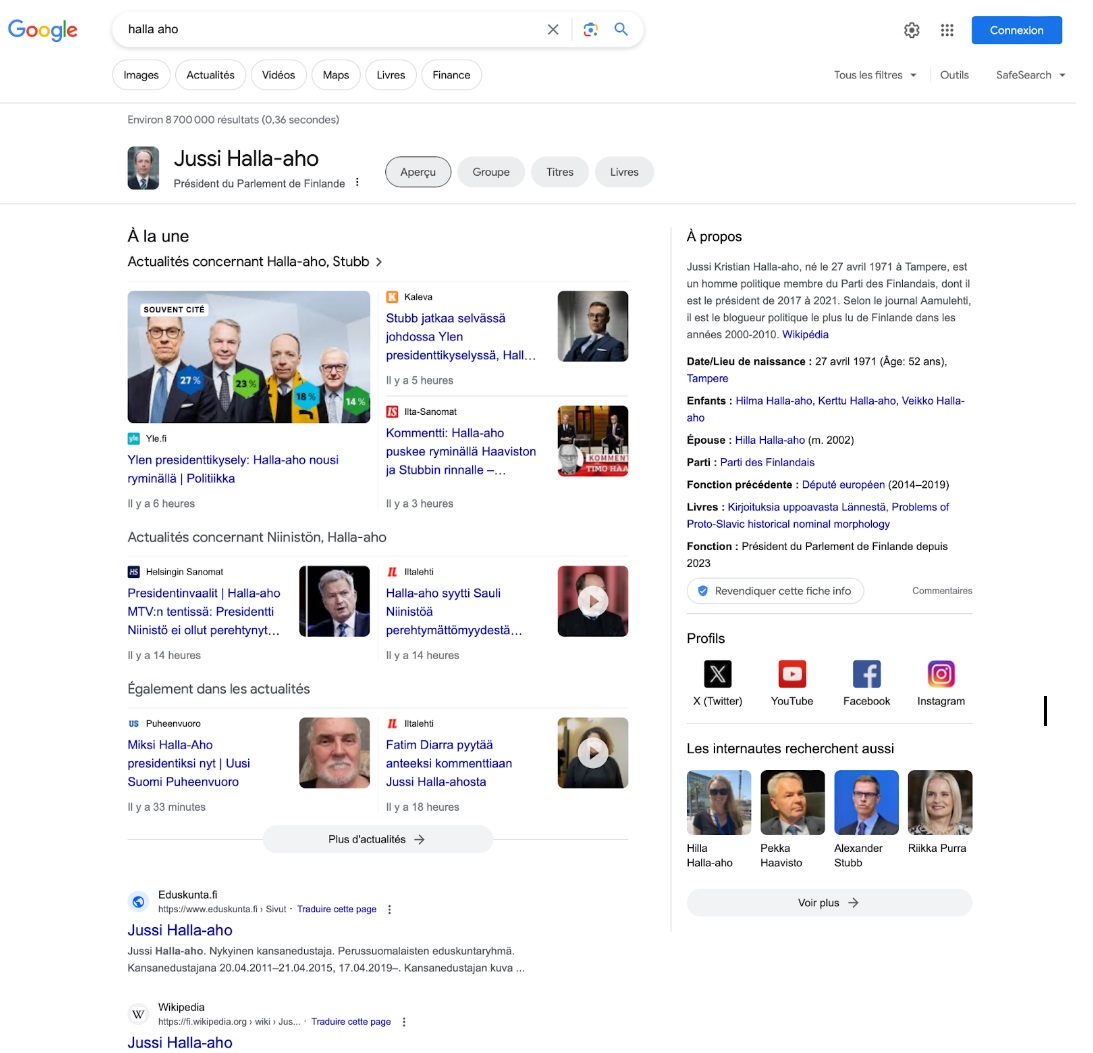1093x1053 pixels.
Task: Click the three-dot menu of Wikipedia result
Action: point(404,1022)
